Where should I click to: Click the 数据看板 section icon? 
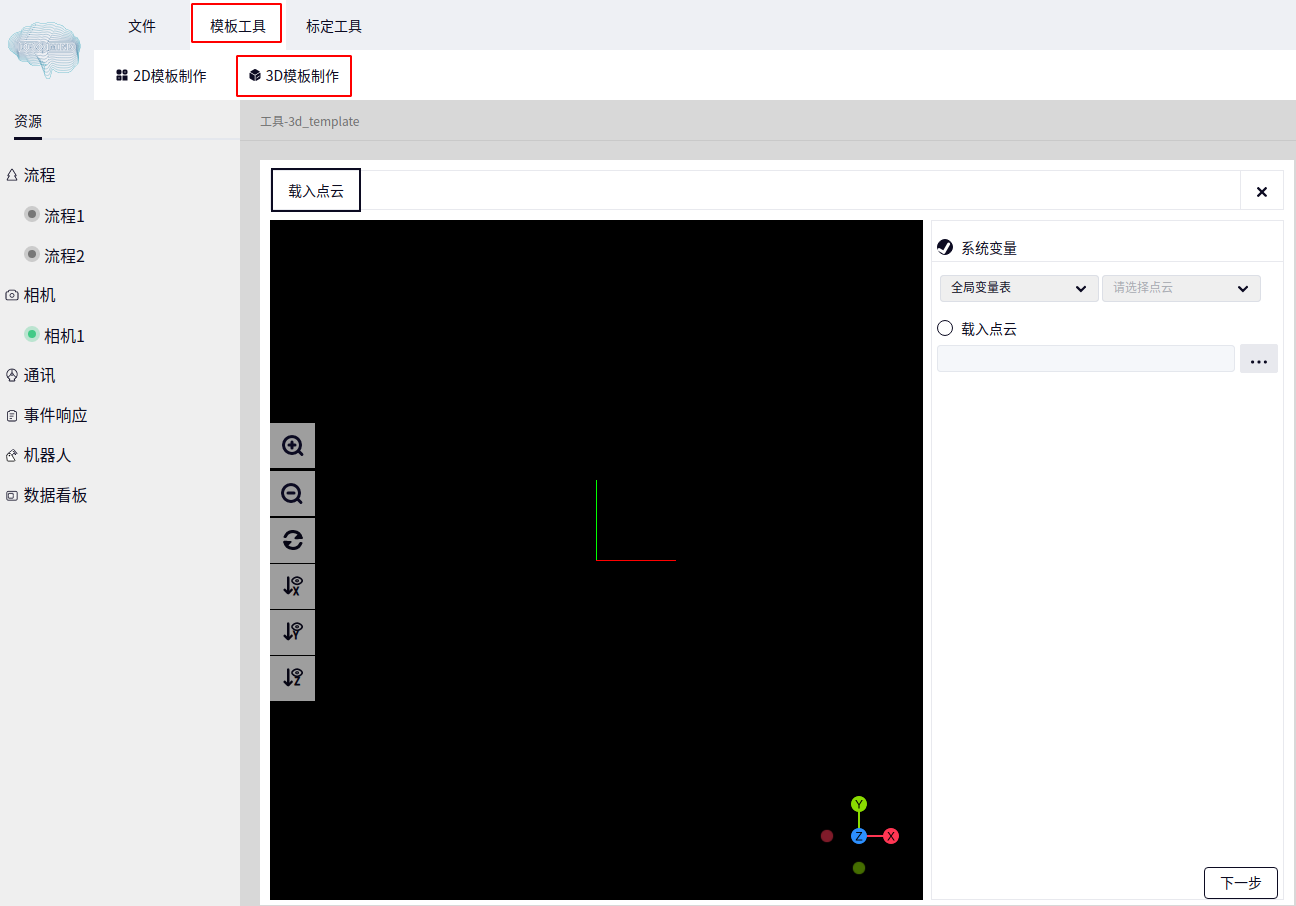pyautogui.click(x=12, y=495)
